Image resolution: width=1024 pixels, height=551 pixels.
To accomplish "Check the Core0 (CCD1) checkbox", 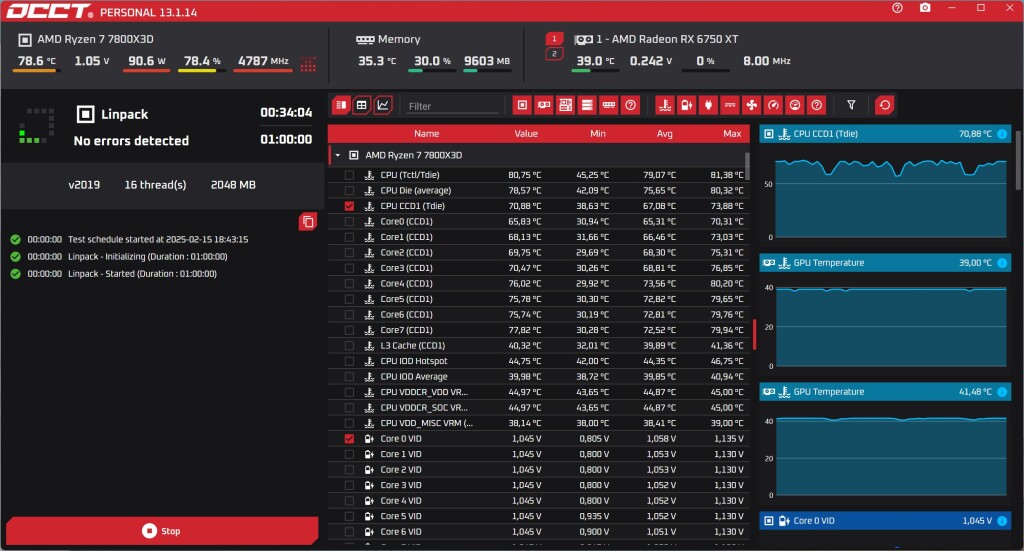I will coord(349,222).
